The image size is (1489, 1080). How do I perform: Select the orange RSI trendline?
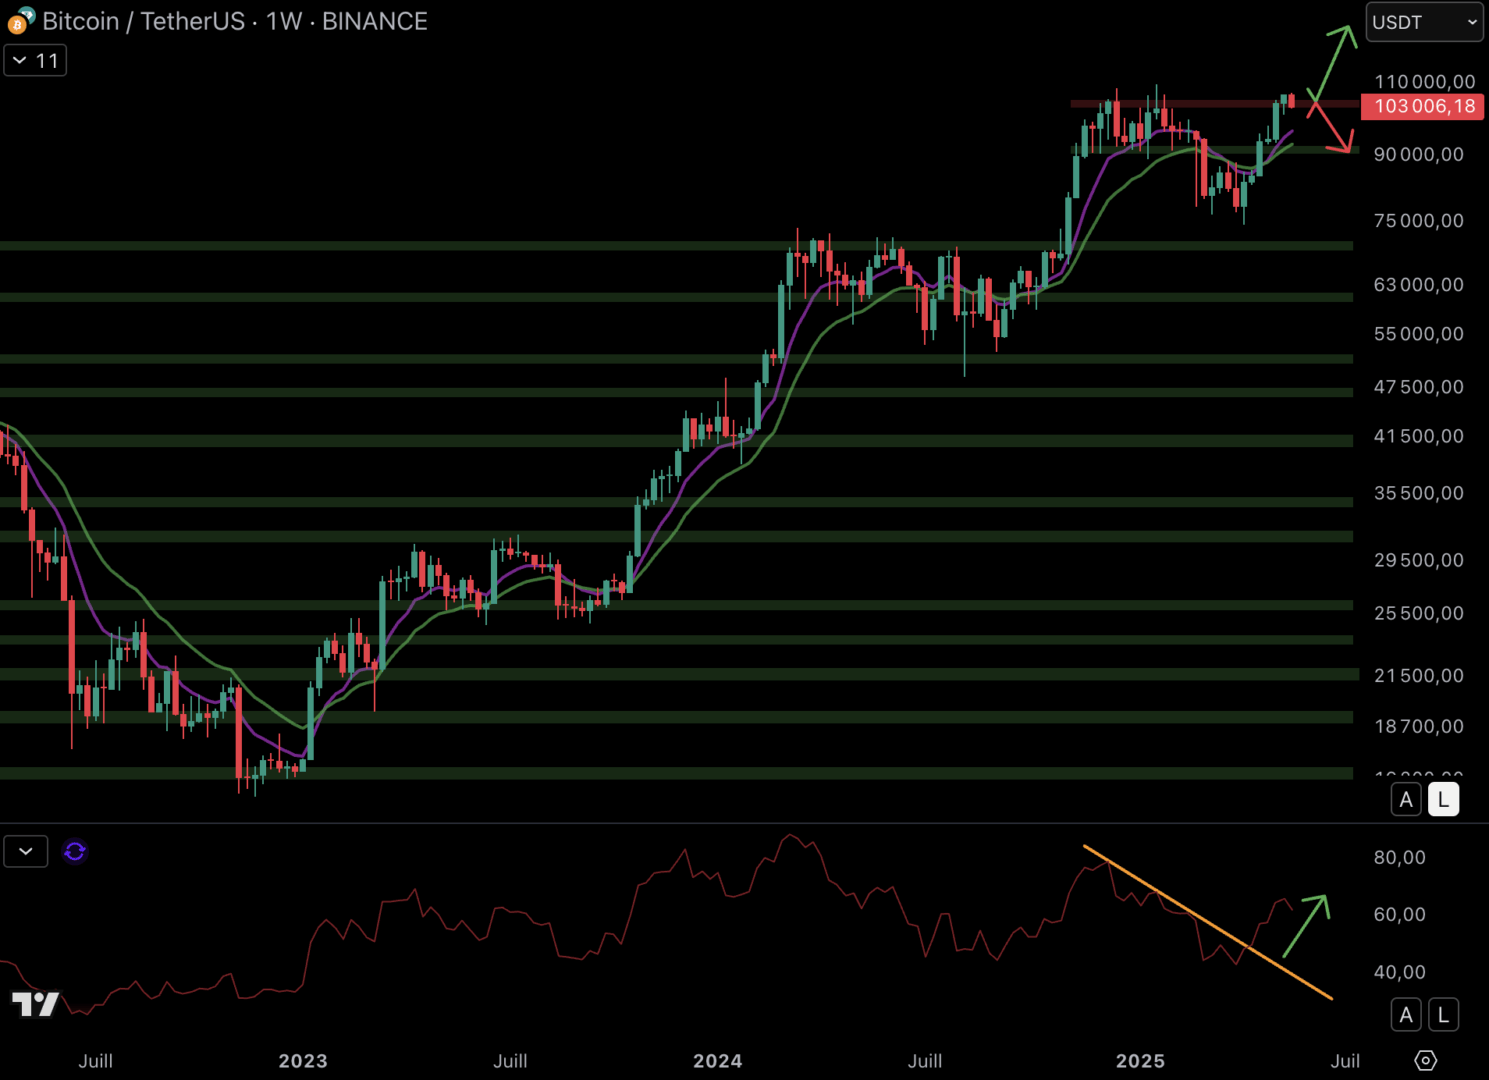pos(1208,922)
